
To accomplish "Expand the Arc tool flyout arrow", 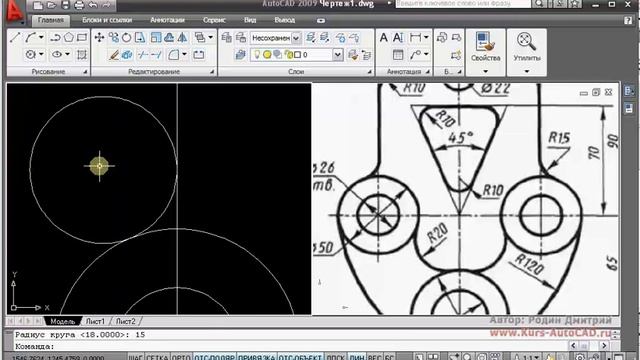I will pos(41,38).
